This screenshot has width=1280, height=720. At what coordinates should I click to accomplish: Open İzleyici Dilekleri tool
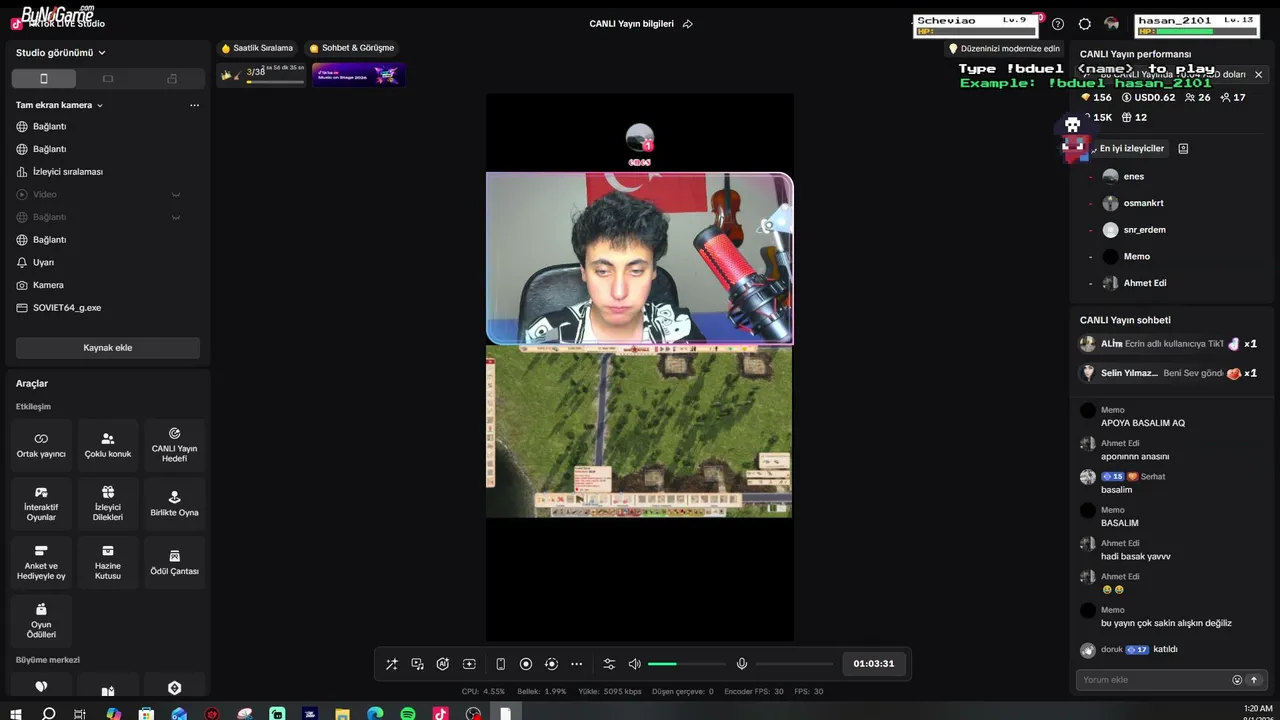(108, 504)
